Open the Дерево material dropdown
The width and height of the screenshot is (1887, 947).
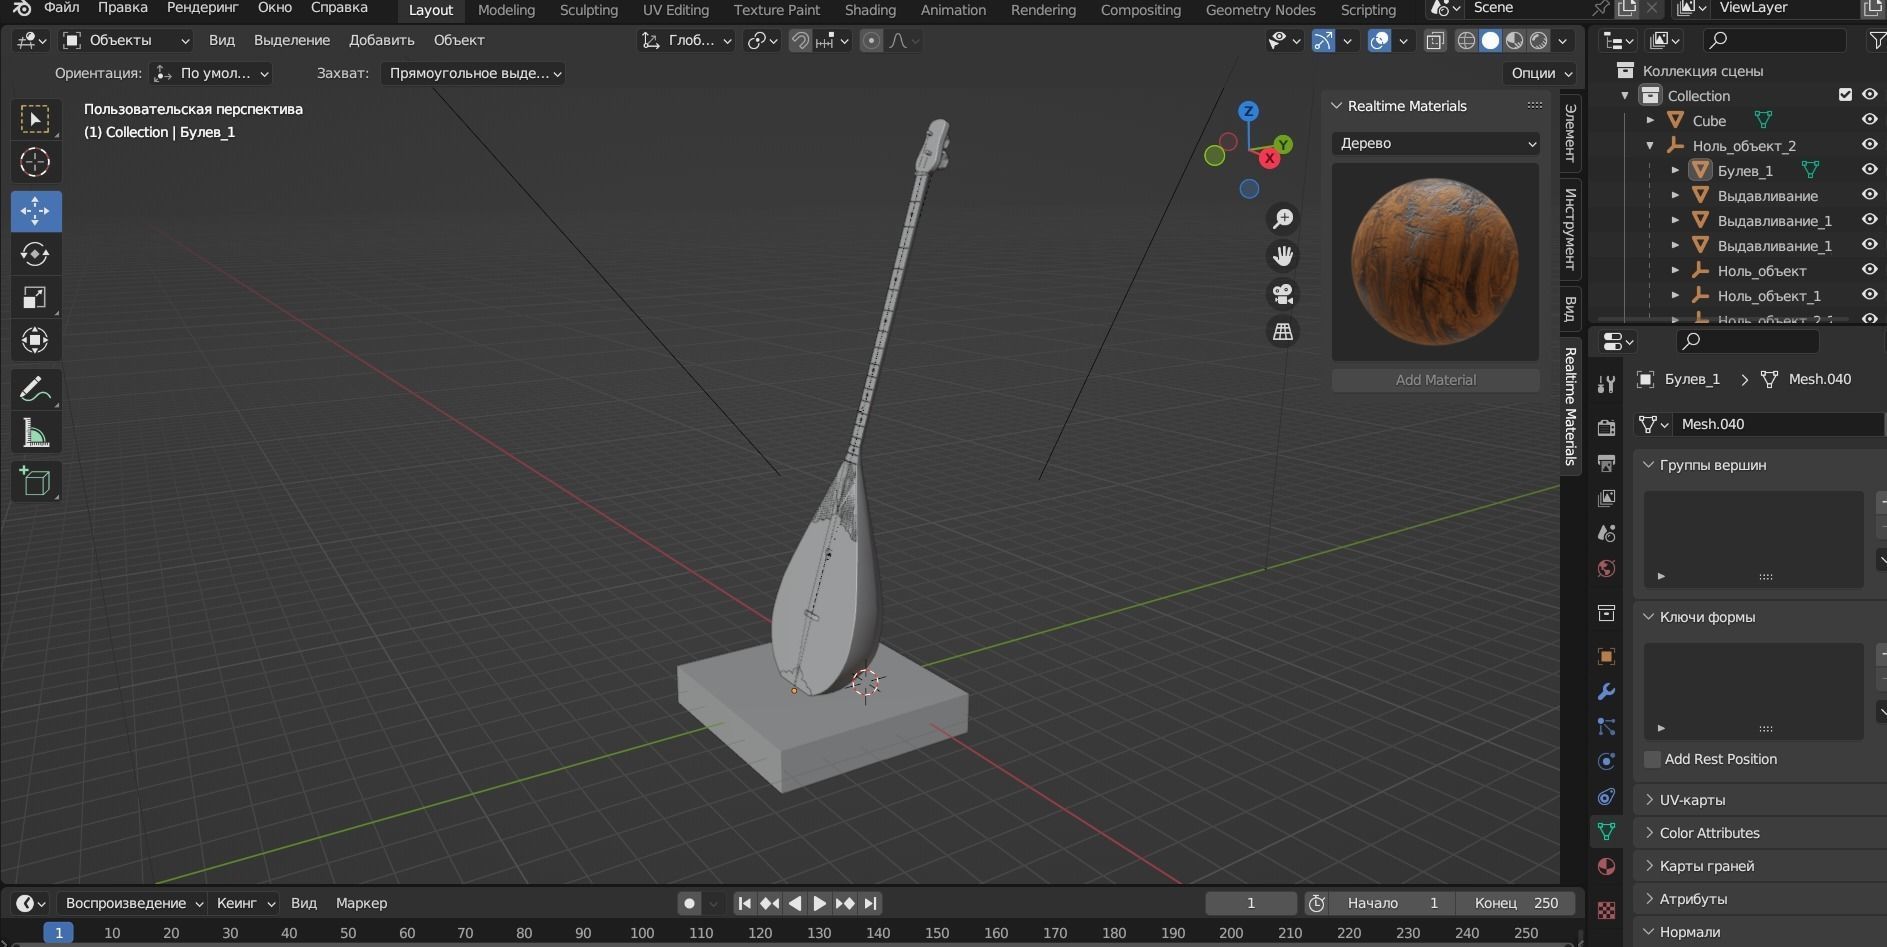pyautogui.click(x=1435, y=143)
